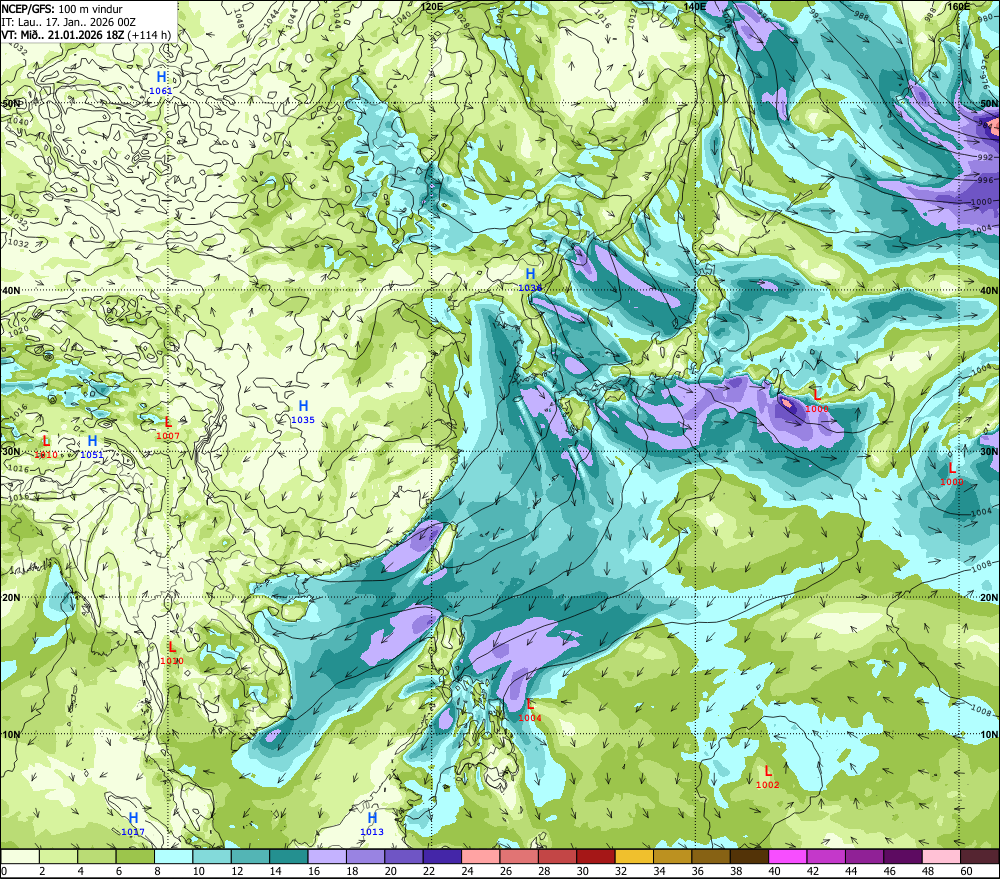Image resolution: width=1000 pixels, height=879 pixels.
Task: Click the VT: 21.01.2026 18Z (+114 h) line
Action: click(x=87, y=34)
